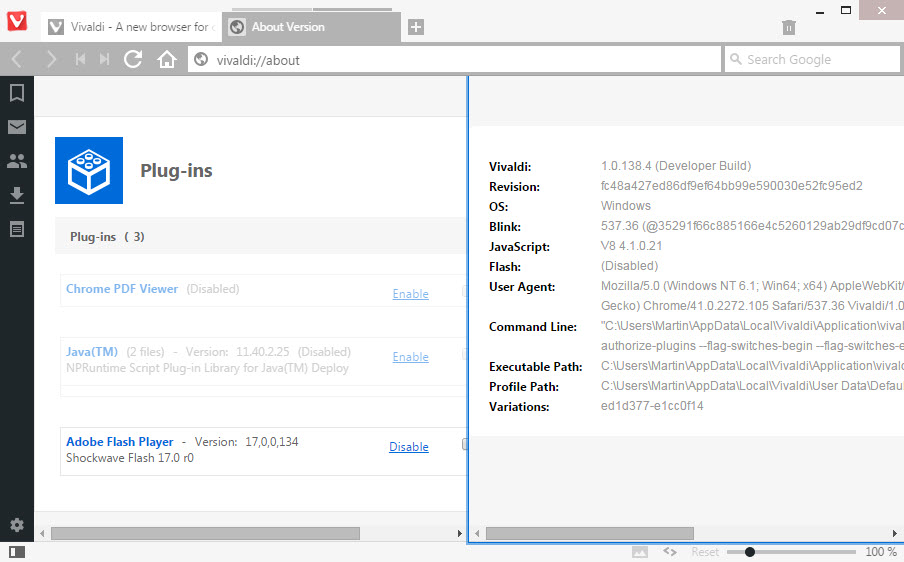Select the V8 4.1.0.21 JavaScript value
The image size is (904, 562).
point(631,246)
